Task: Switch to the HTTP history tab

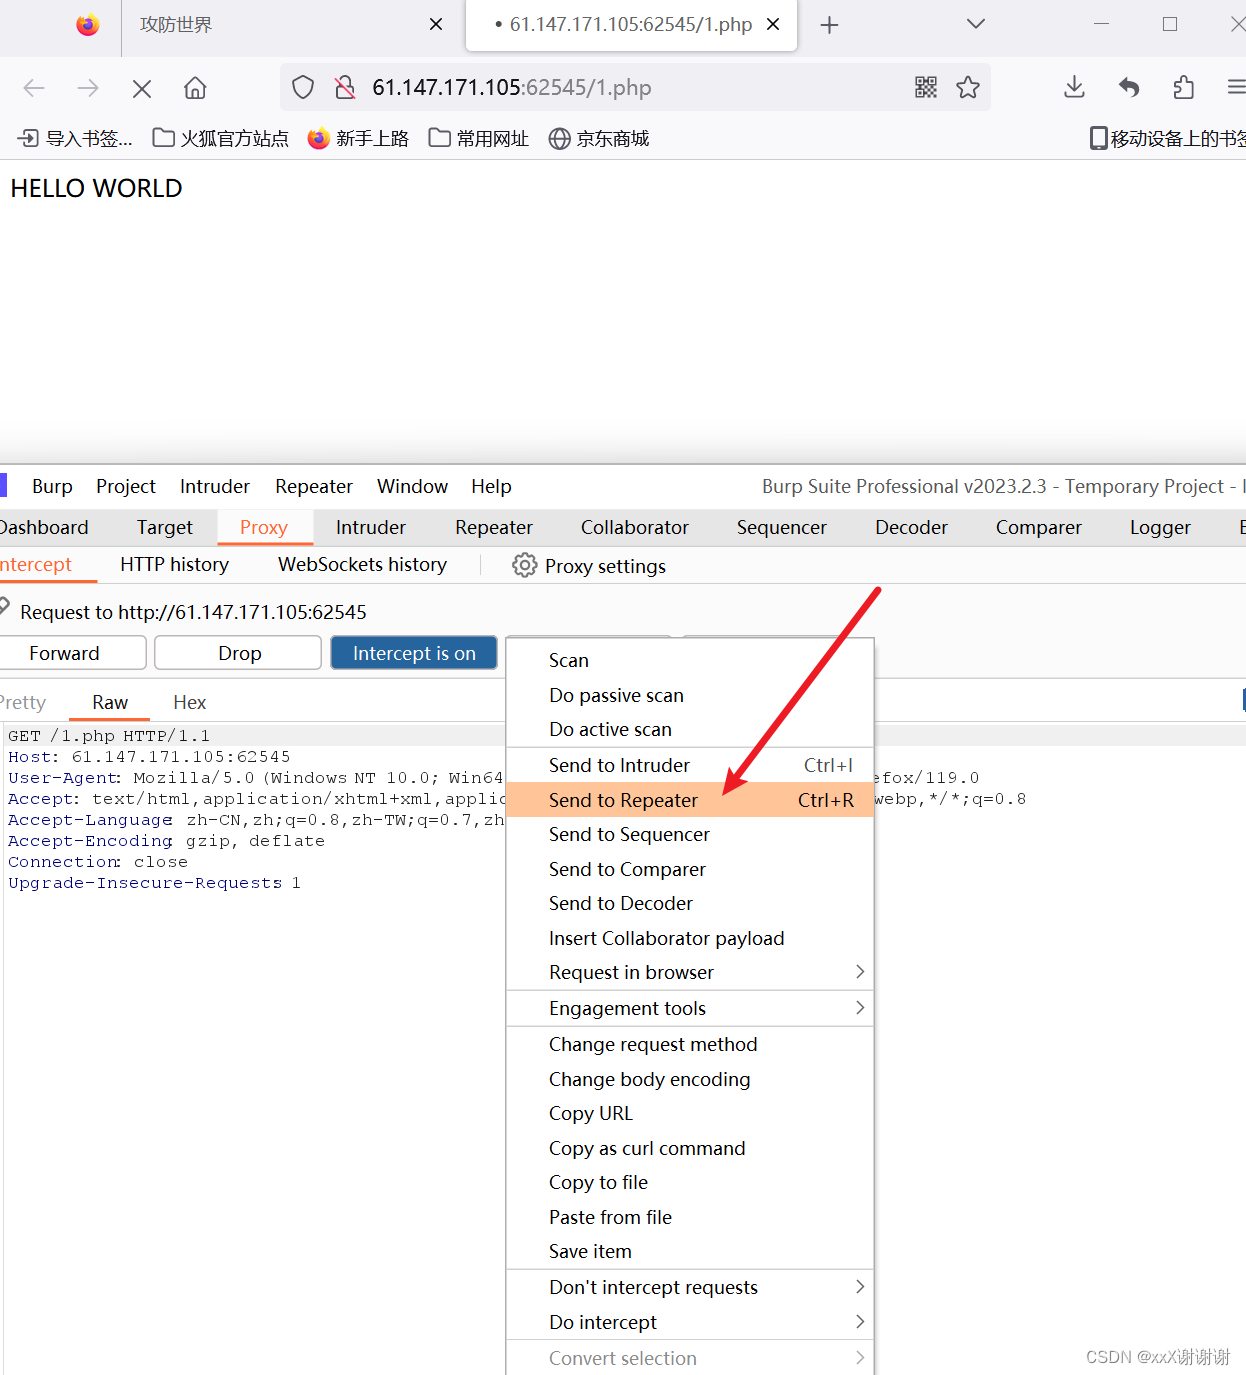Action: (x=173, y=564)
